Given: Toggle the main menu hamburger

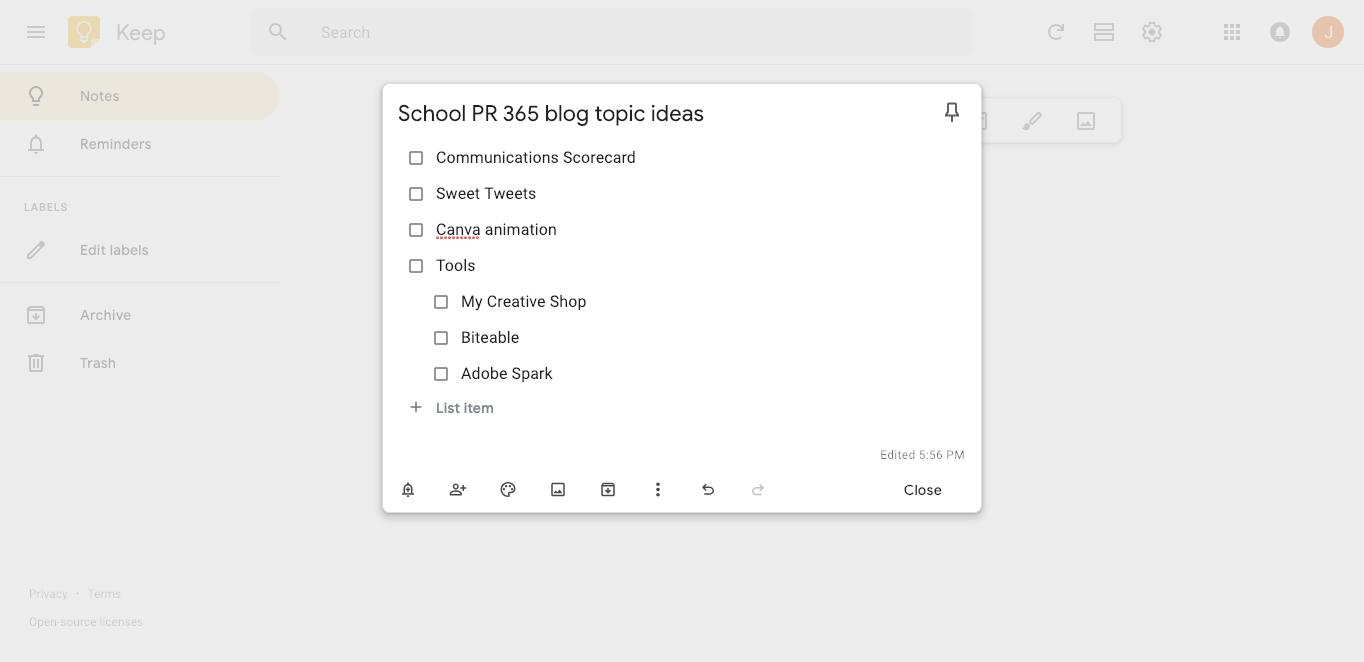Looking at the screenshot, I should point(36,32).
